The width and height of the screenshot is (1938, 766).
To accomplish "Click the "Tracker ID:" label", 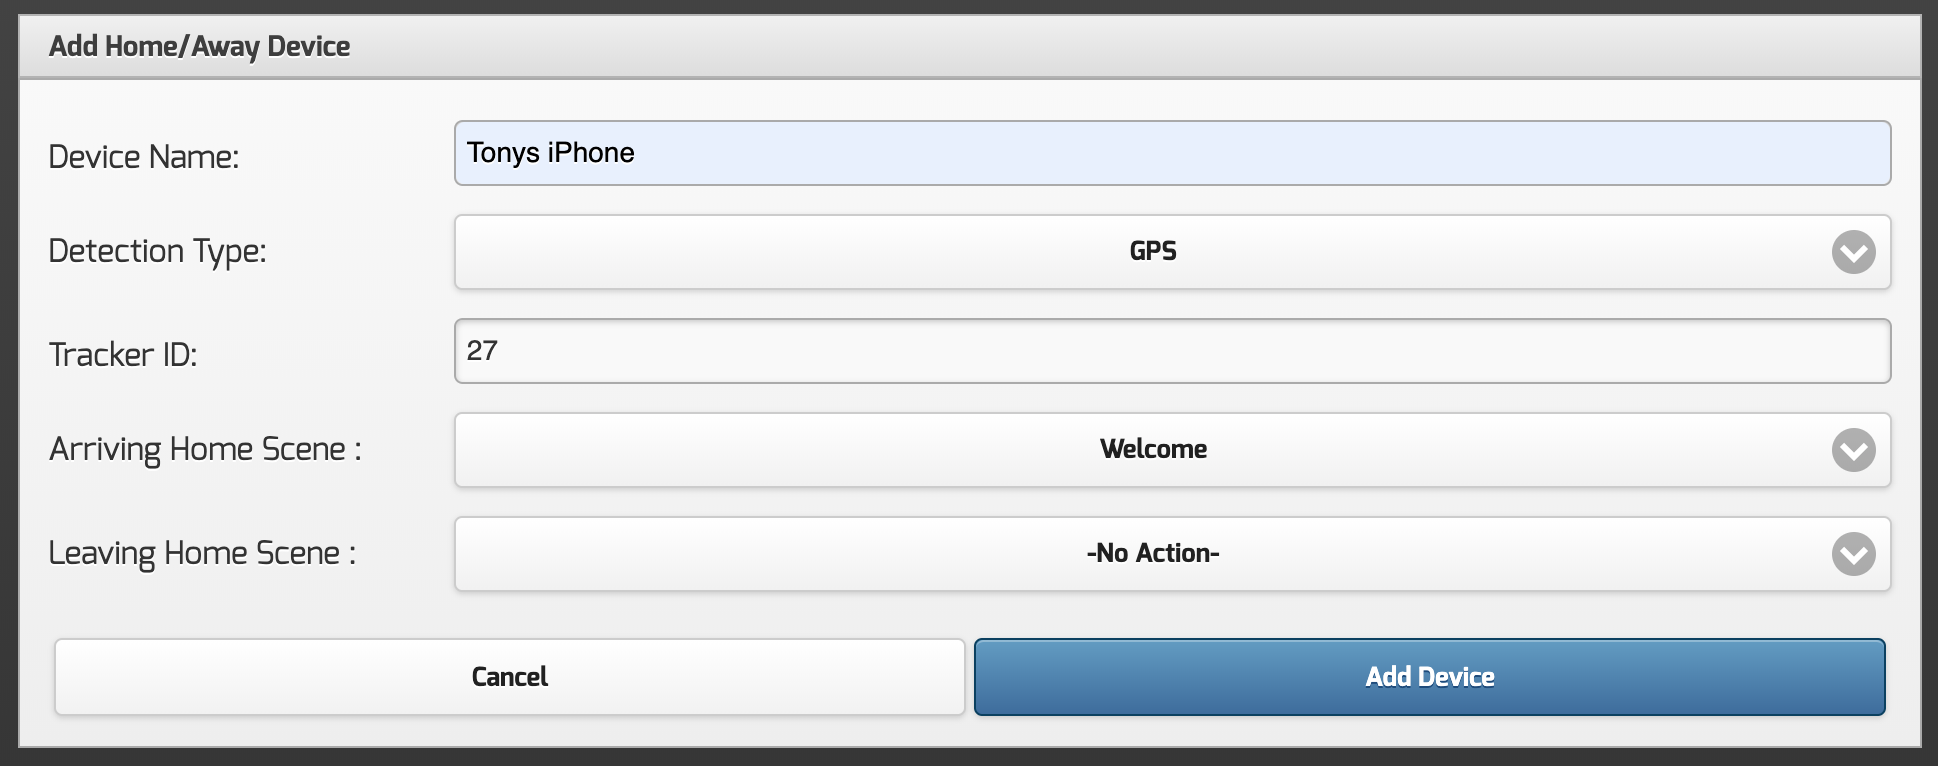I will coord(123,355).
